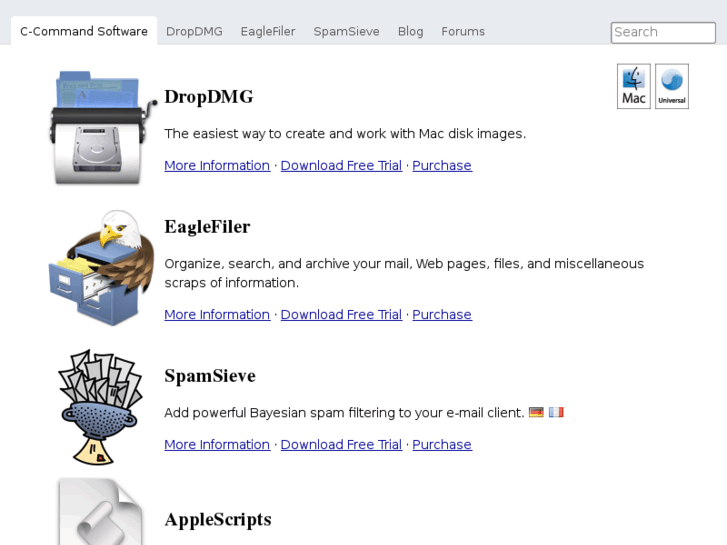Click the EagleFiler heading text
Screen dimensions: 727x545
pyautogui.click(x=207, y=227)
